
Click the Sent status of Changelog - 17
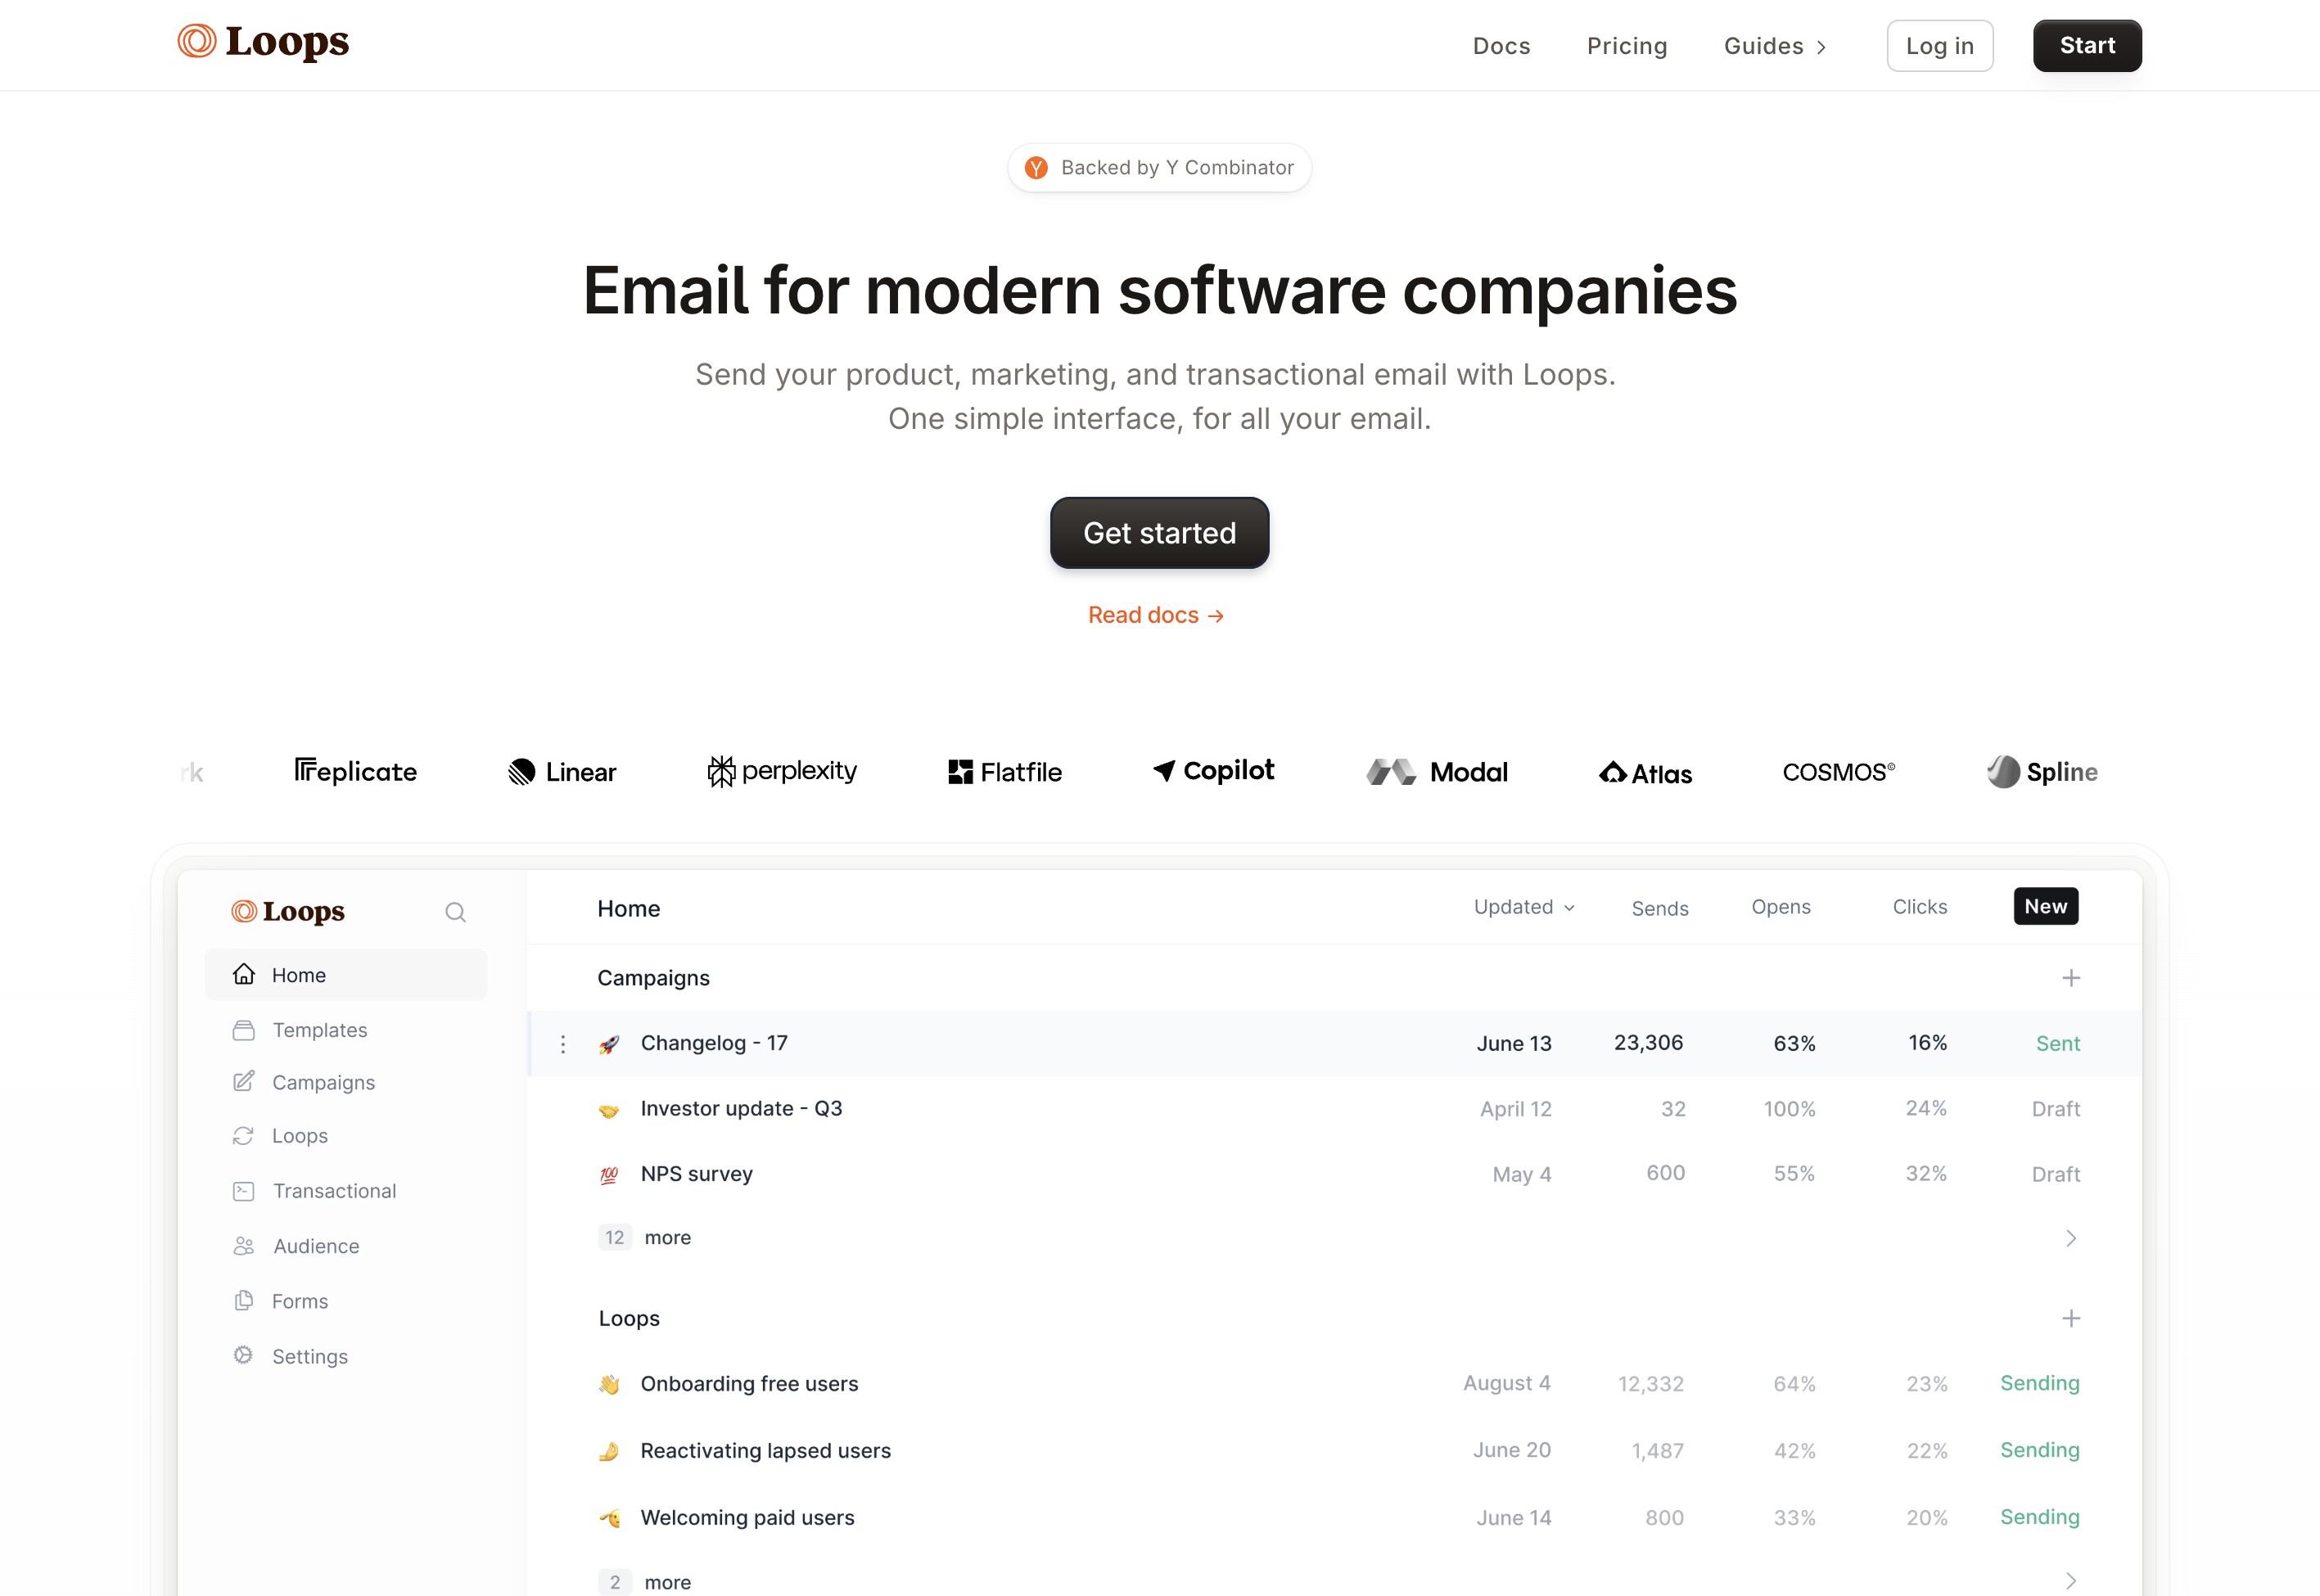(2058, 1044)
